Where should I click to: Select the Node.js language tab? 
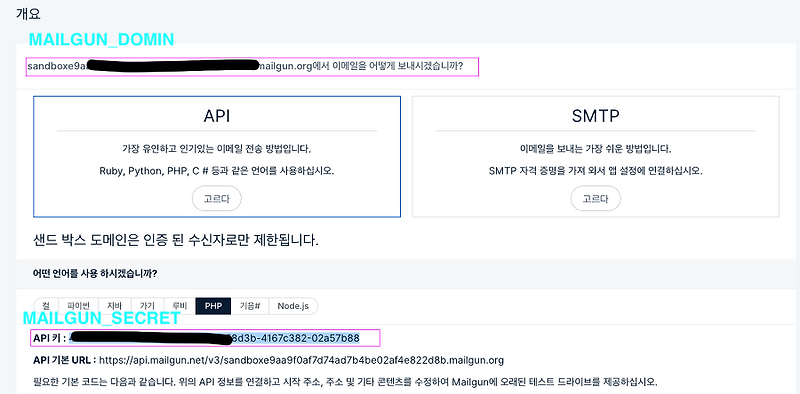click(293, 306)
